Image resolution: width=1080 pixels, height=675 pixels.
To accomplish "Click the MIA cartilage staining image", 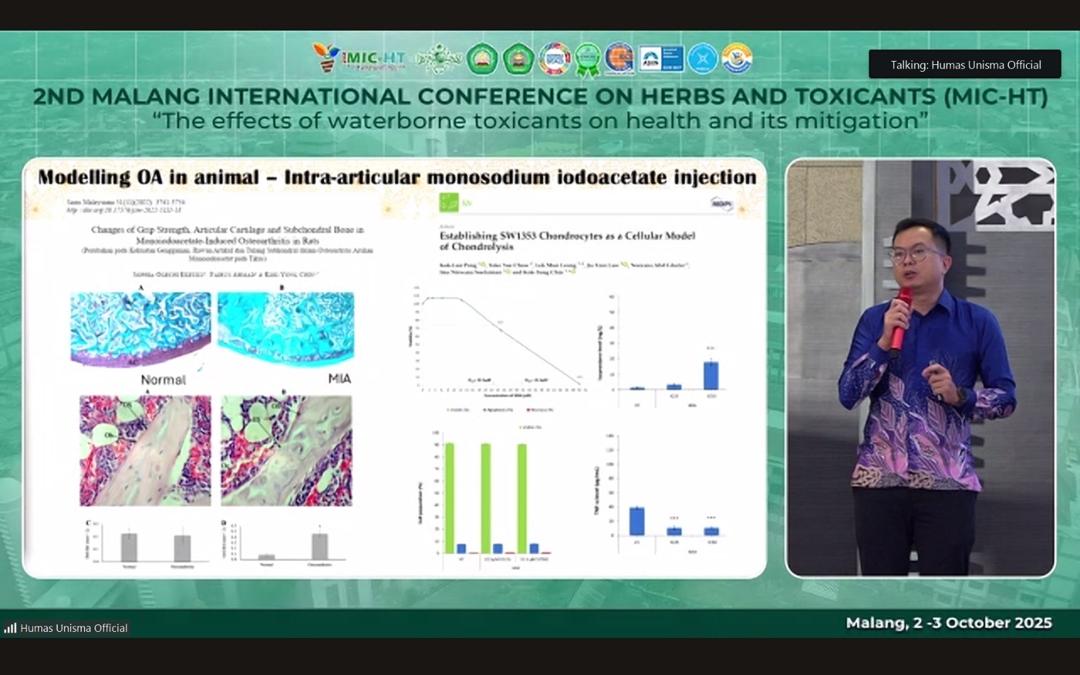I will tap(286, 328).
